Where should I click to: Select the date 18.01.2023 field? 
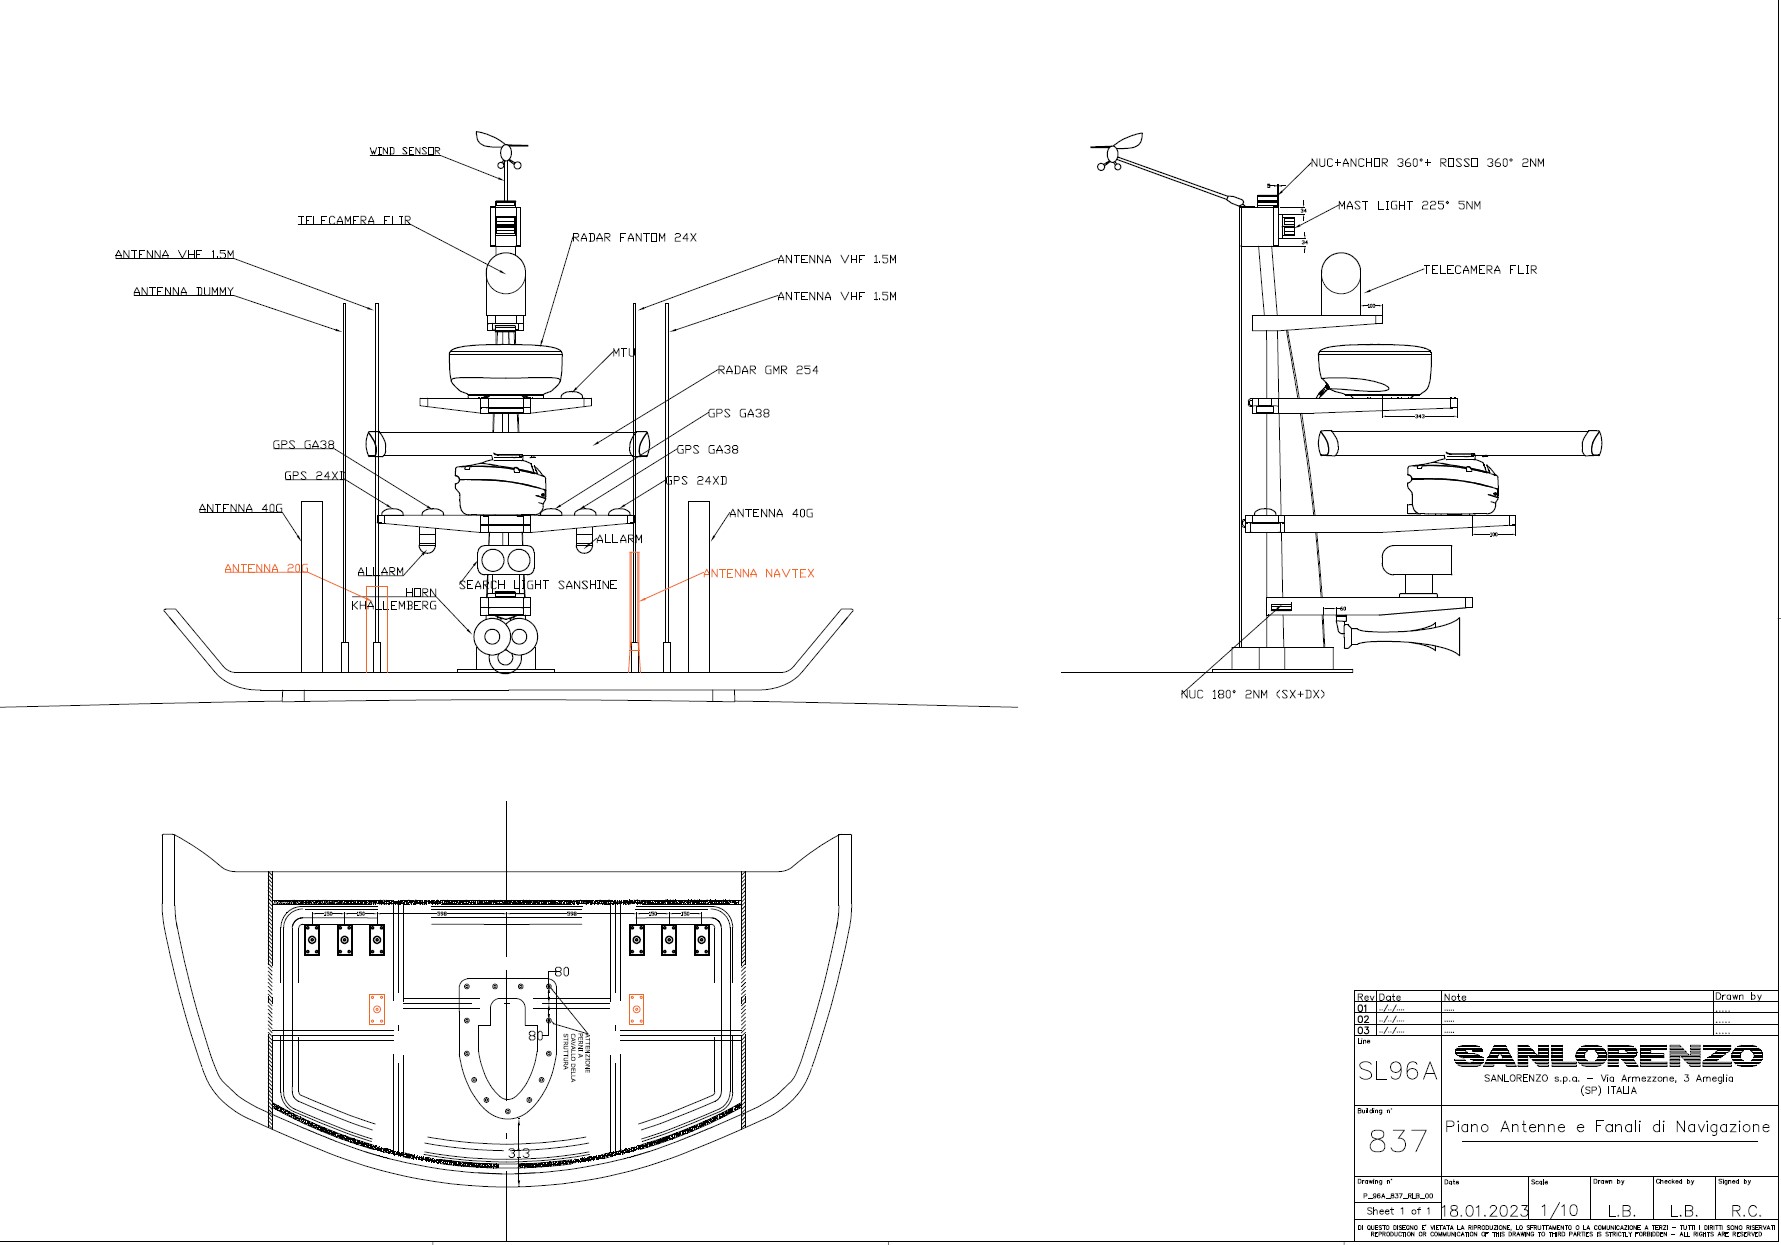(x=1484, y=1211)
